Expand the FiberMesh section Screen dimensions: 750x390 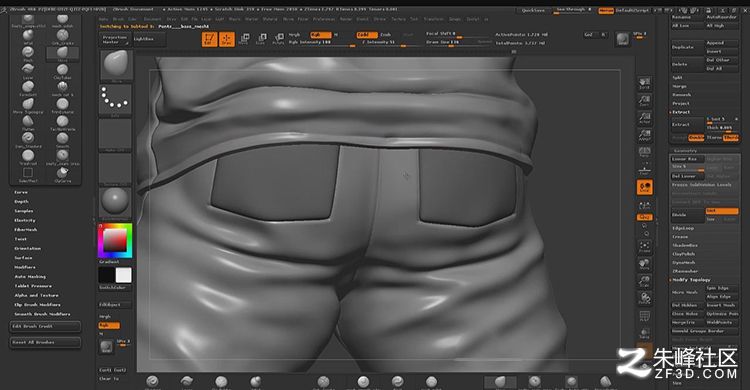tap(26, 230)
